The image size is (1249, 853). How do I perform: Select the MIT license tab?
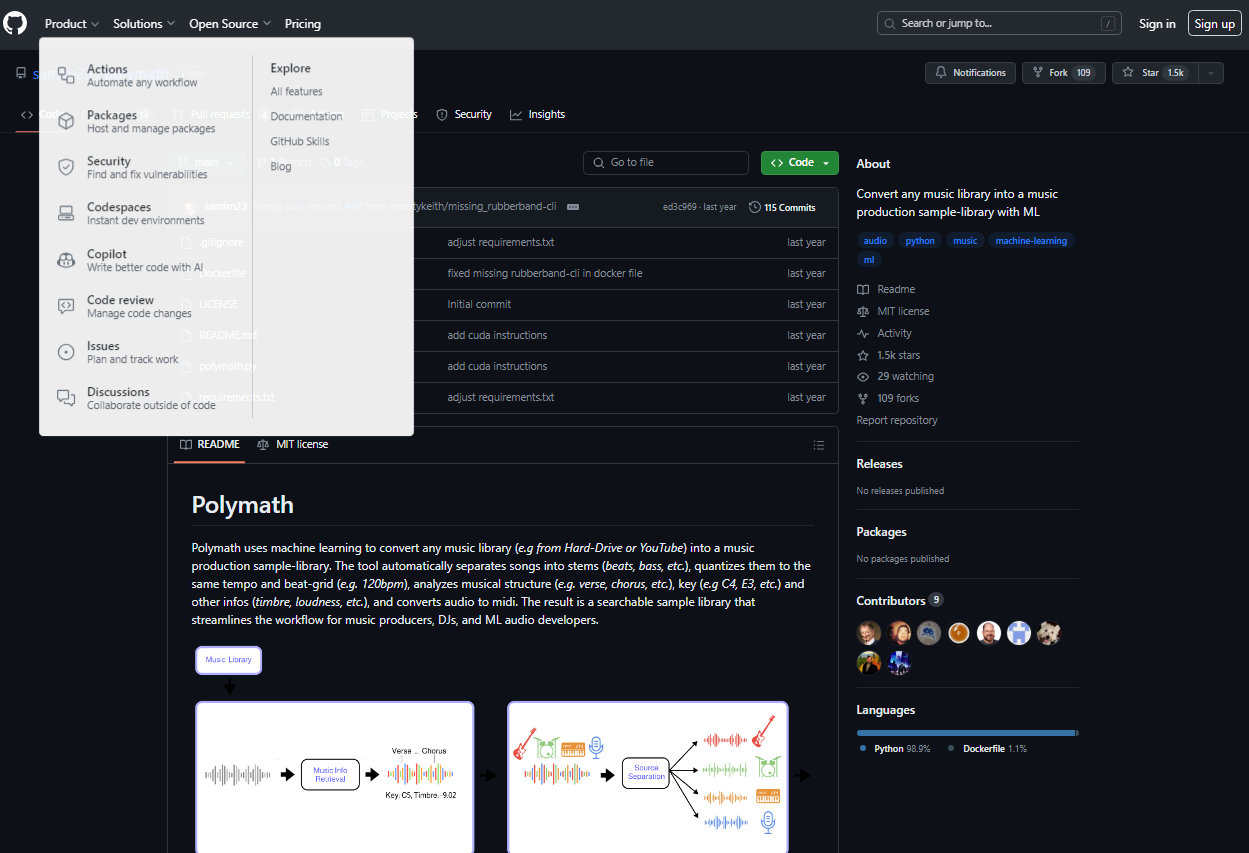[x=293, y=444]
